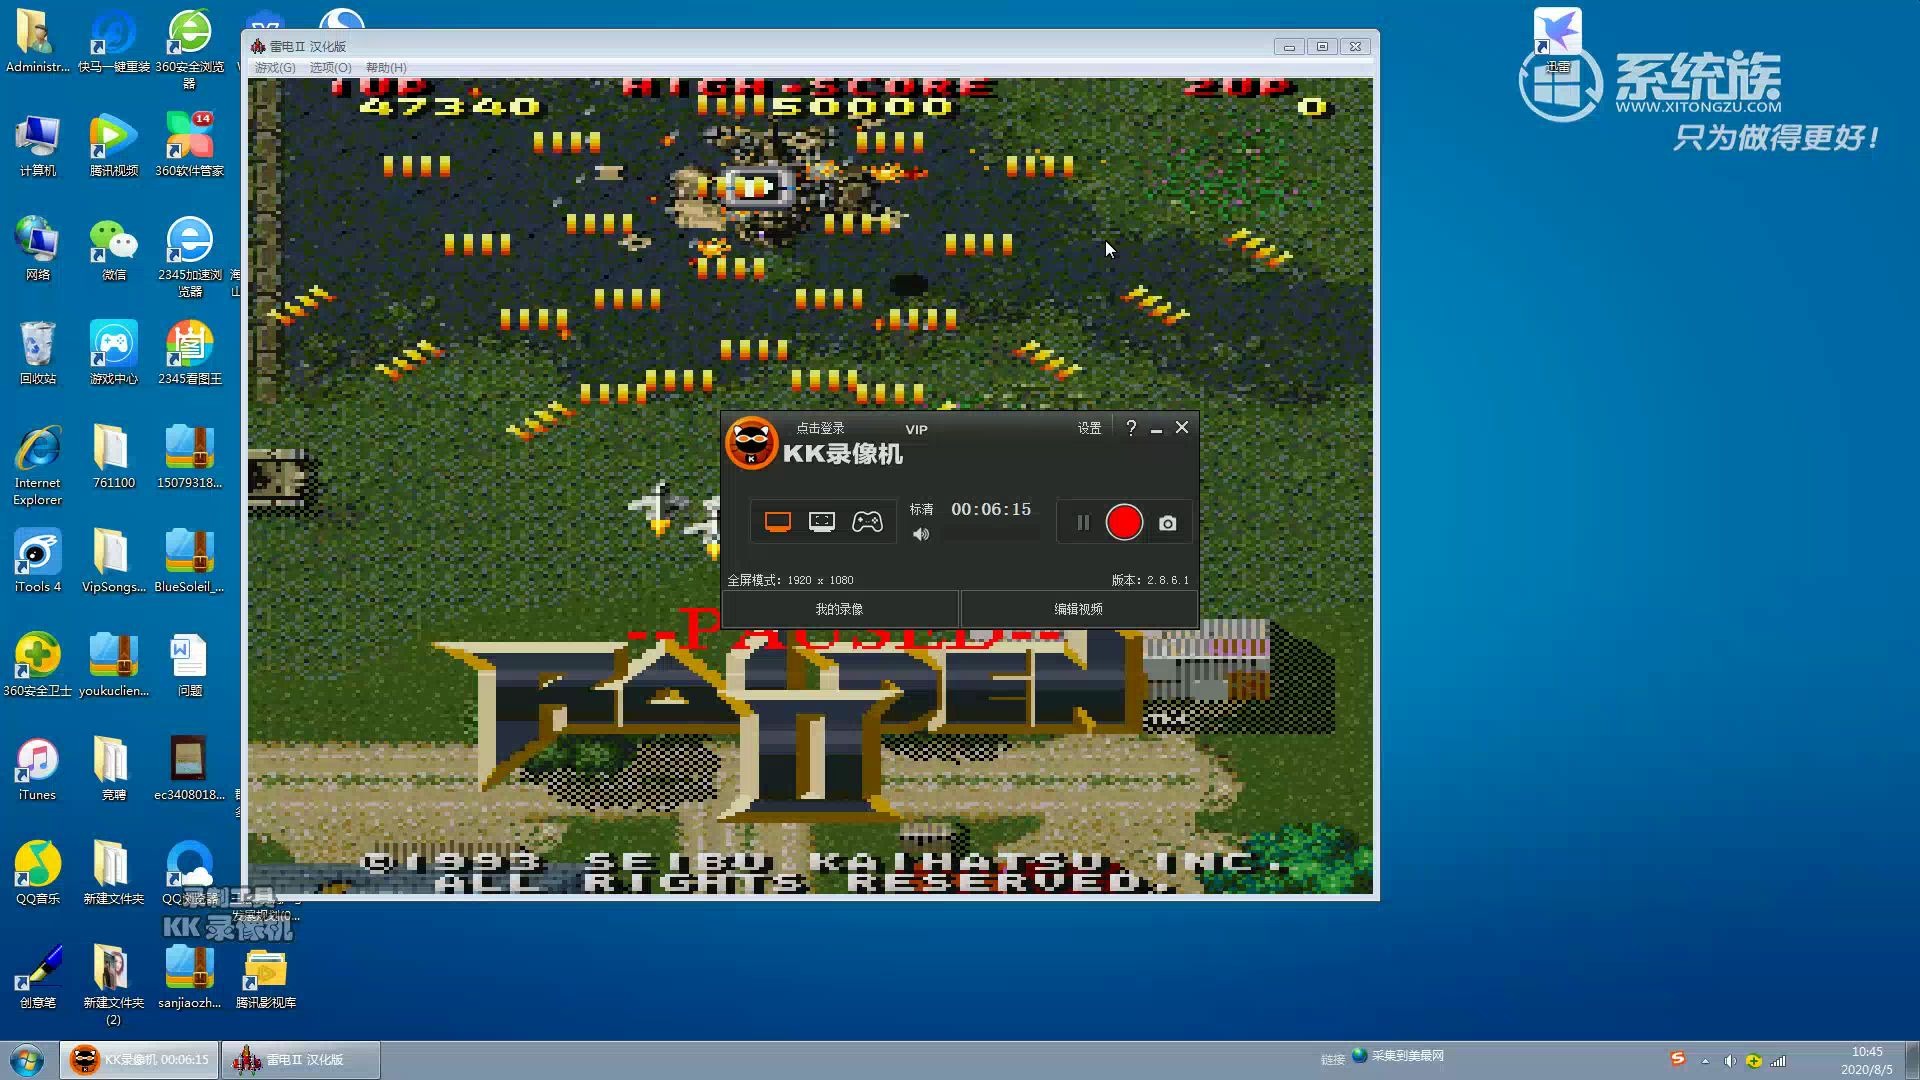Select full-screen recording mode in KK recorder
Screen dimensions: 1920x1080
(777, 522)
